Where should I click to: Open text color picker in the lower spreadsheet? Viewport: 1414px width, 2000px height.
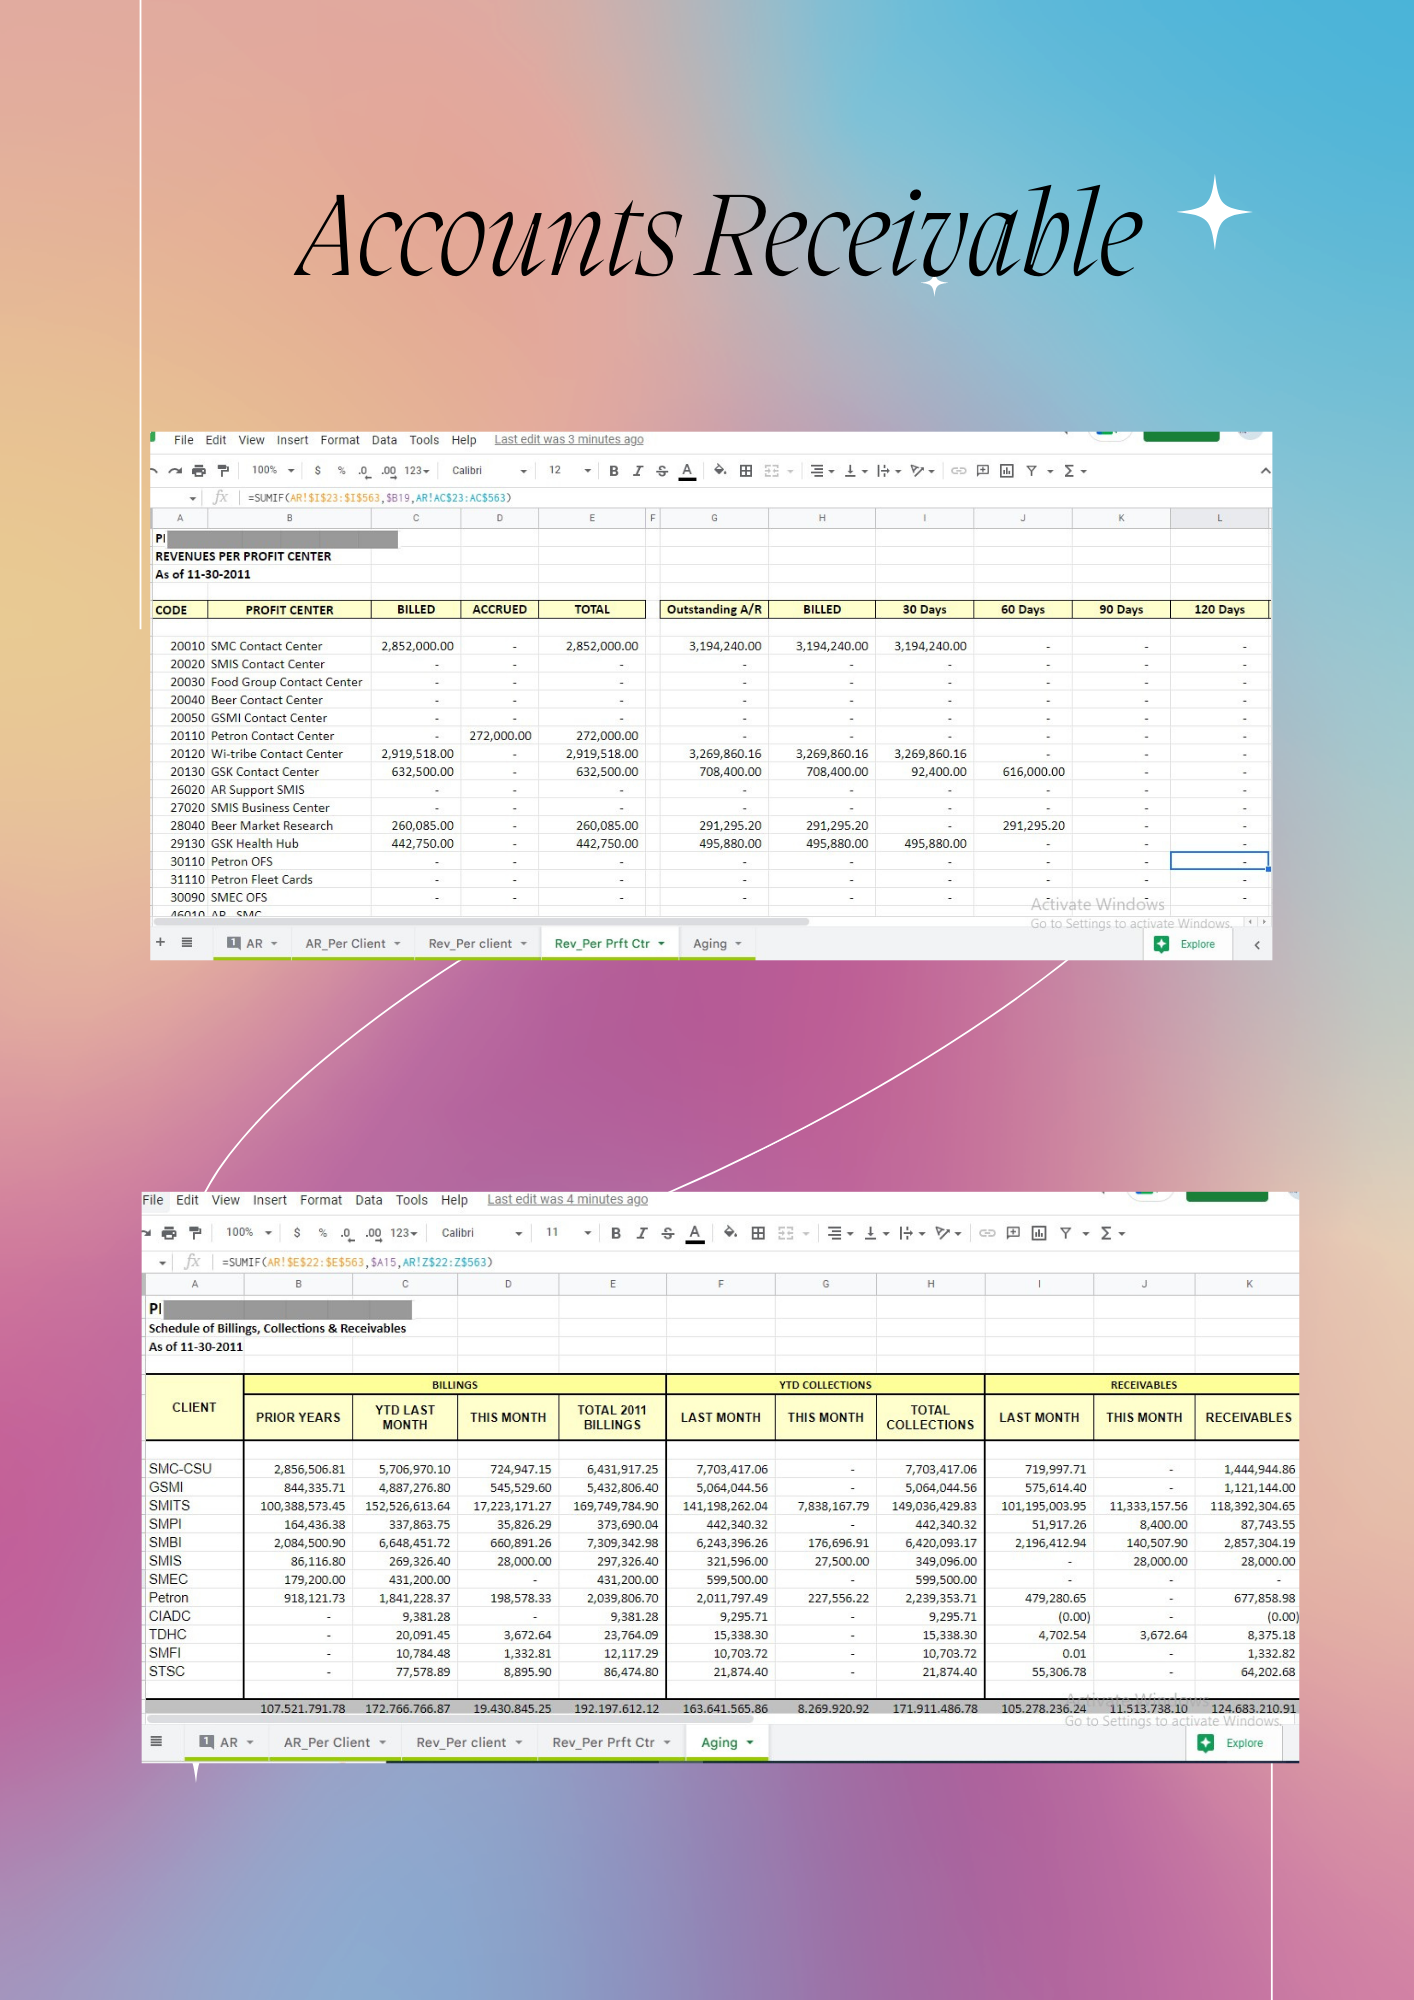coord(695,1233)
